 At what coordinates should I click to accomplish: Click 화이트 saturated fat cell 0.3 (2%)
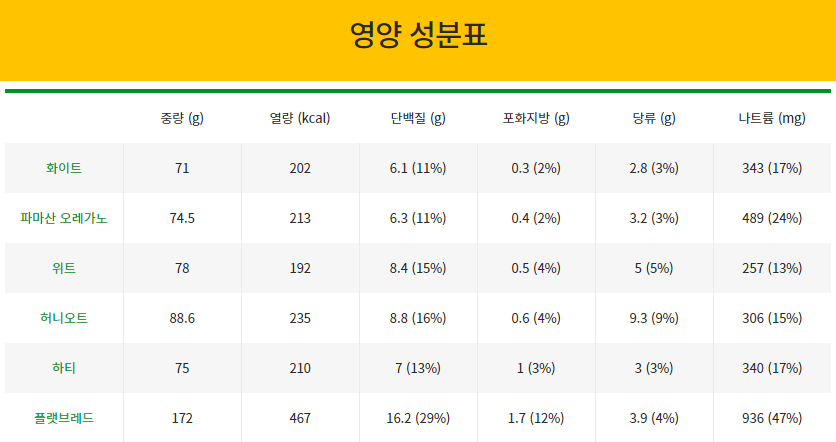point(536,168)
